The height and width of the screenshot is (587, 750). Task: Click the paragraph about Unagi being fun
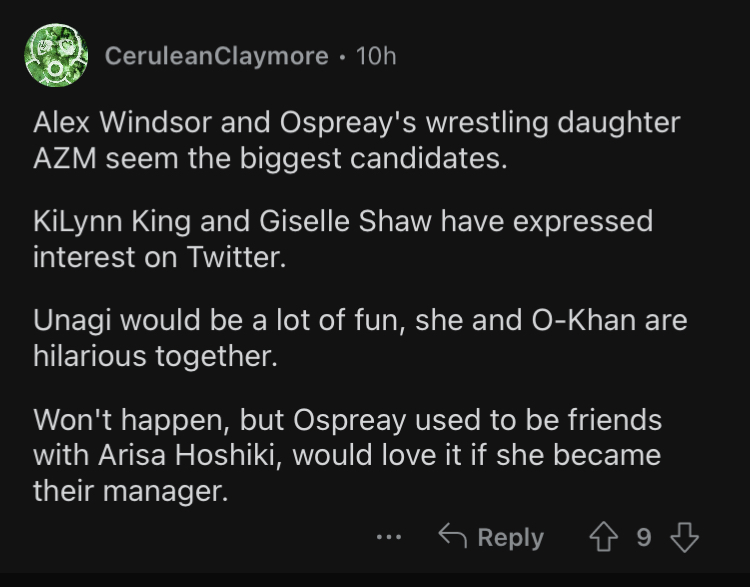coord(360,338)
